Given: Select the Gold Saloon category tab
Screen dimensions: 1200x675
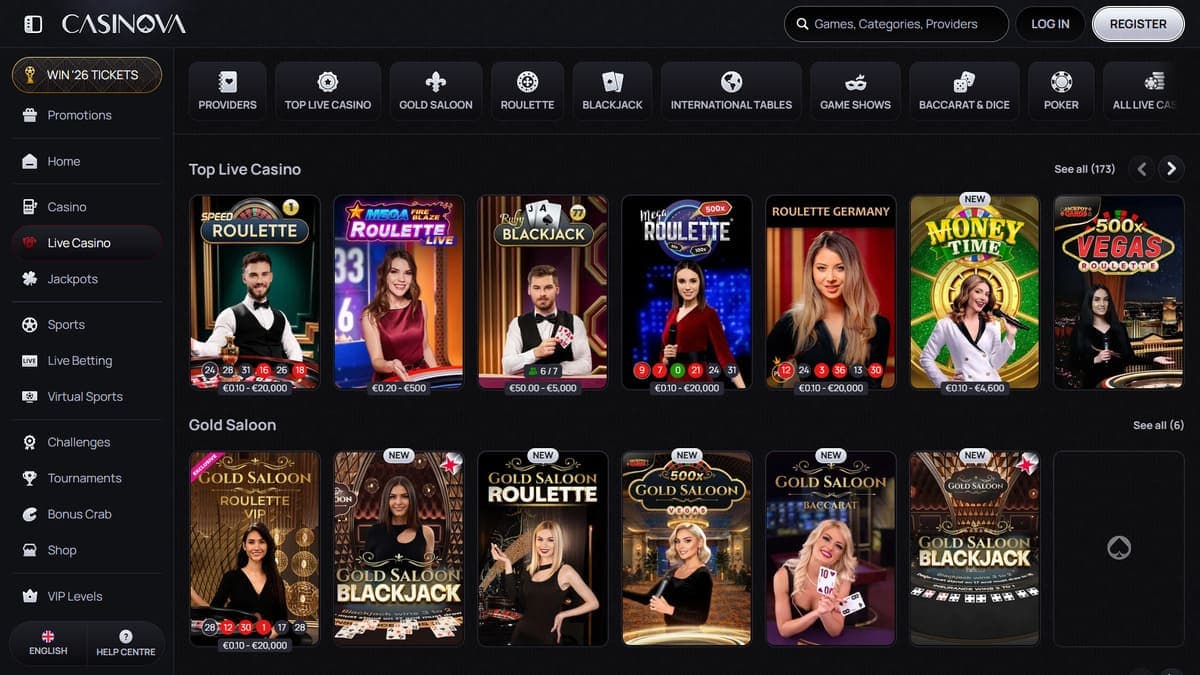Looking at the screenshot, I should (x=436, y=92).
